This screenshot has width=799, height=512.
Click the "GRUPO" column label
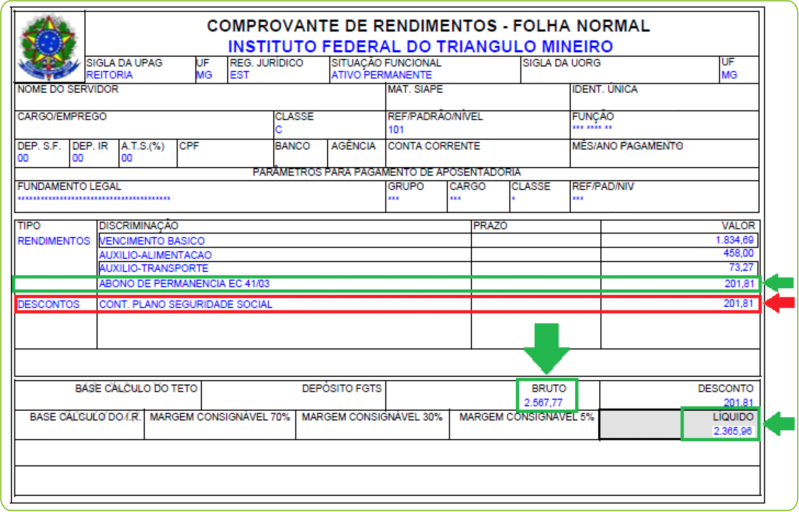point(406,186)
